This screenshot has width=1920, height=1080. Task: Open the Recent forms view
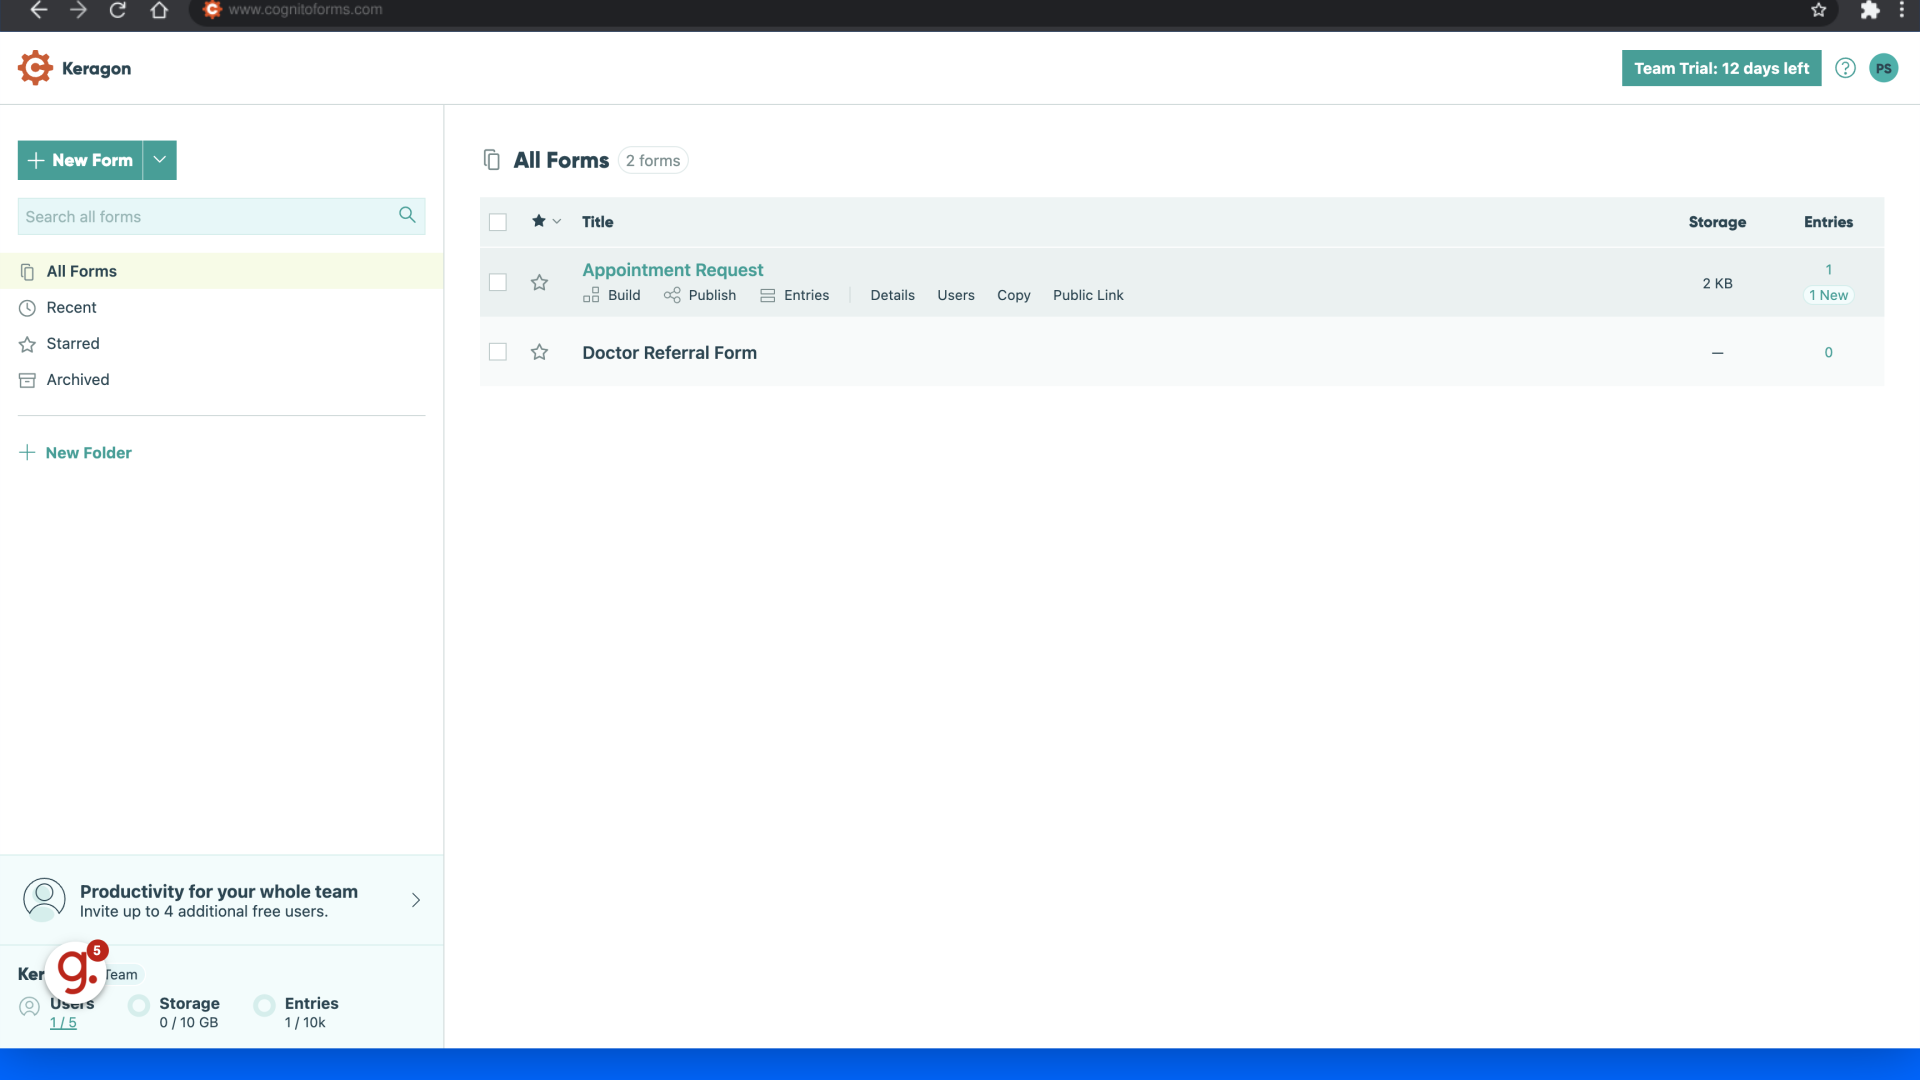tap(70, 307)
